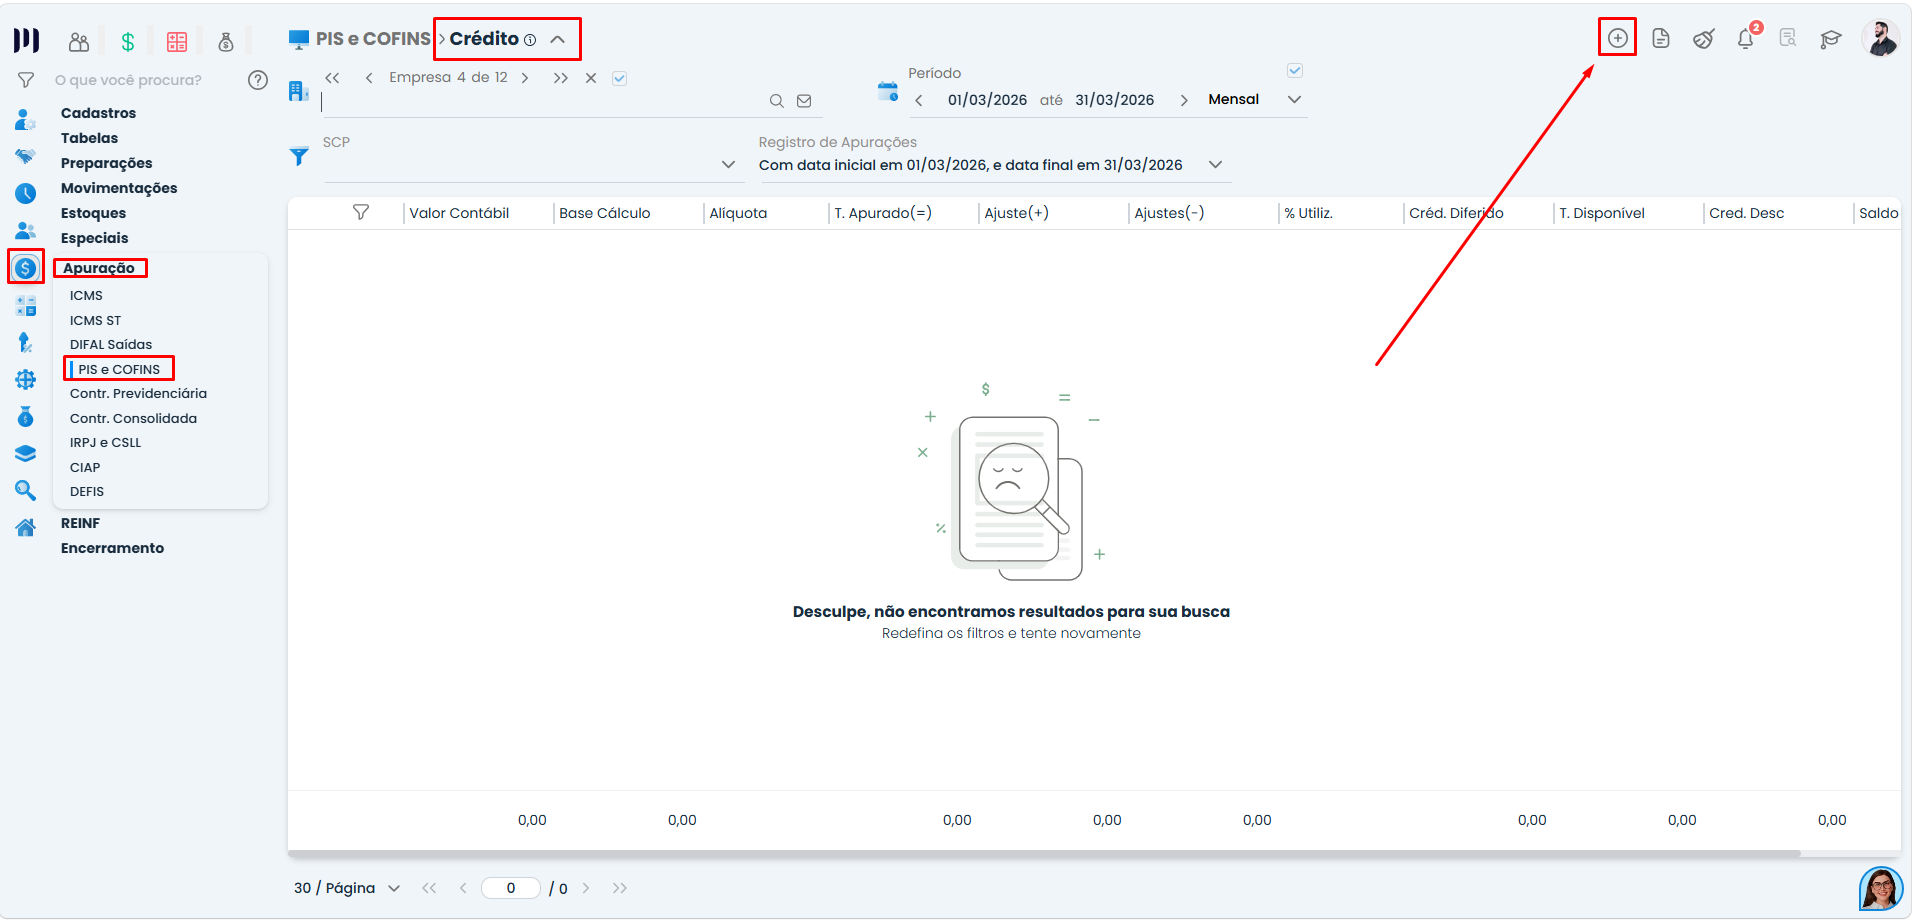Select the stacked layers sidebar icon
Viewport: 1914px width, 920px height.
point(26,453)
